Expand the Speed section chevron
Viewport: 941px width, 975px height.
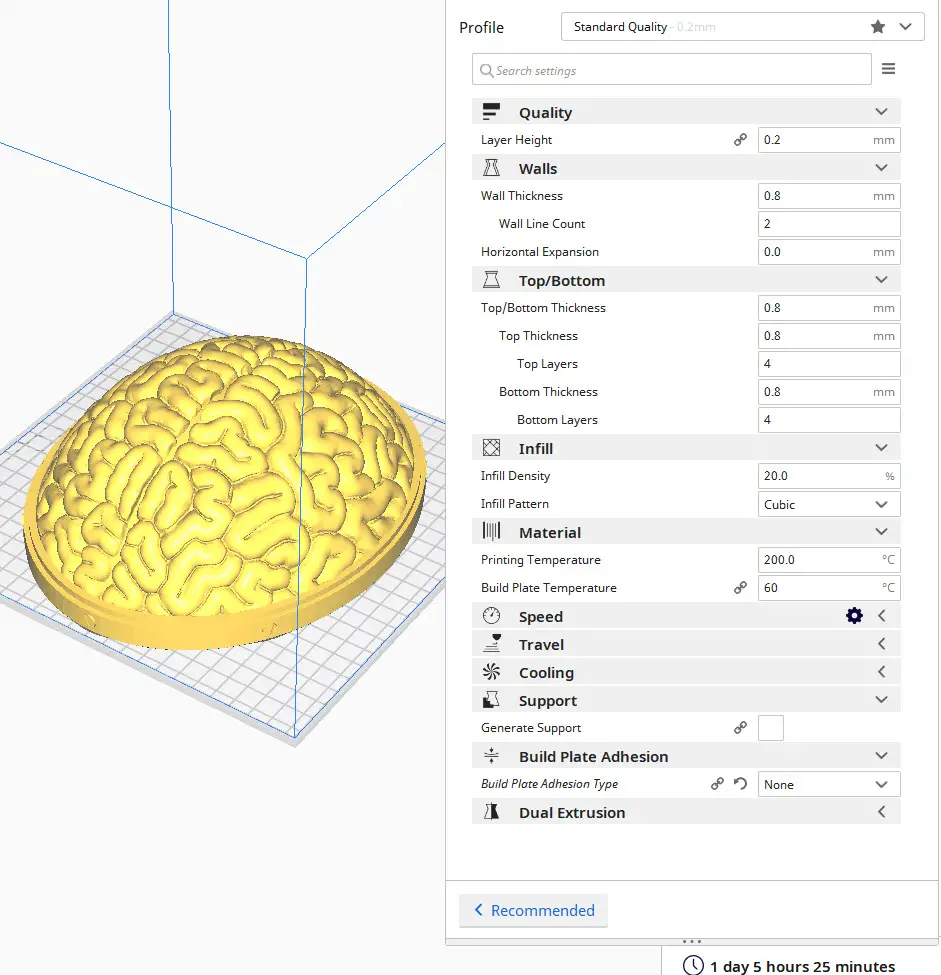tap(881, 616)
